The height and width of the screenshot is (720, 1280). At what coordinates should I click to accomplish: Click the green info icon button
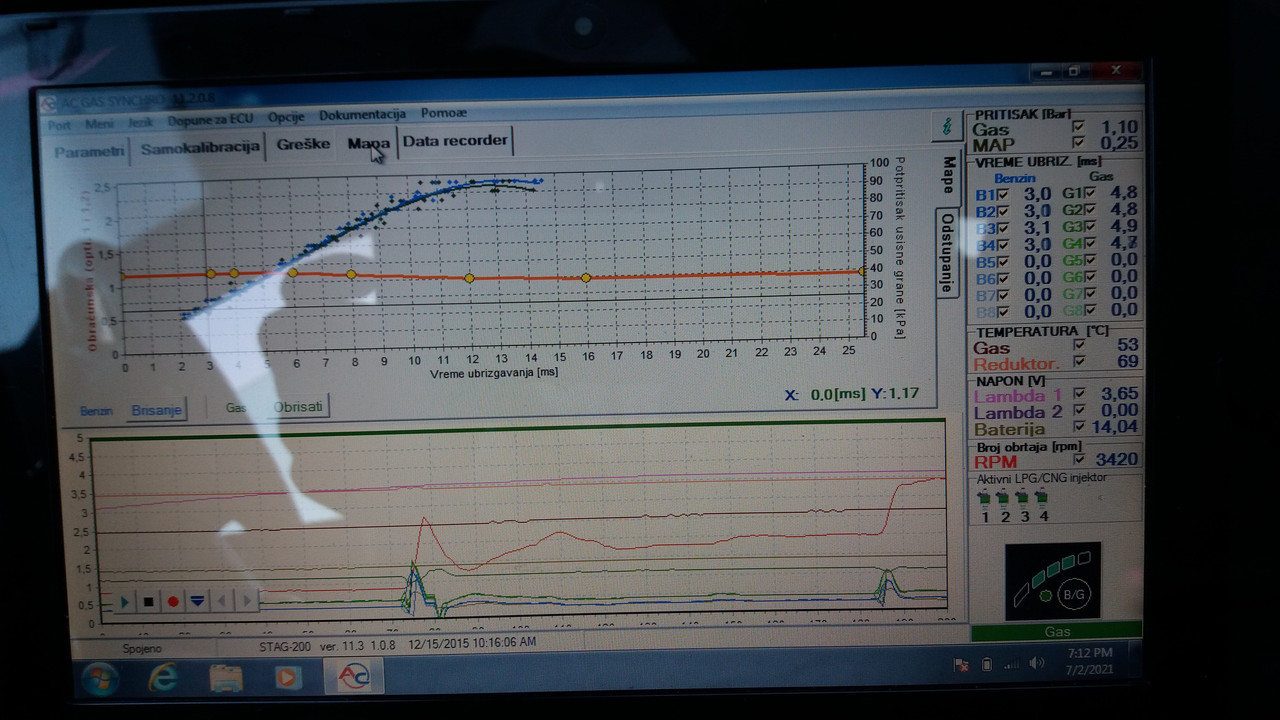tap(945, 126)
